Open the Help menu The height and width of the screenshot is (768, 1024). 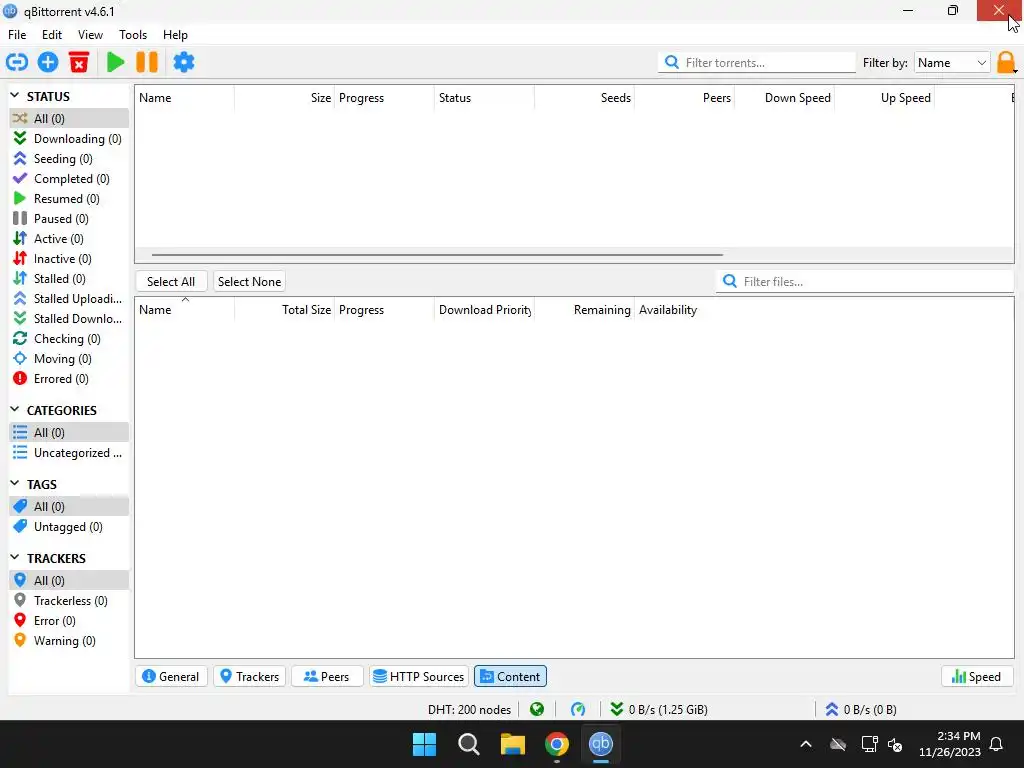[x=175, y=35]
